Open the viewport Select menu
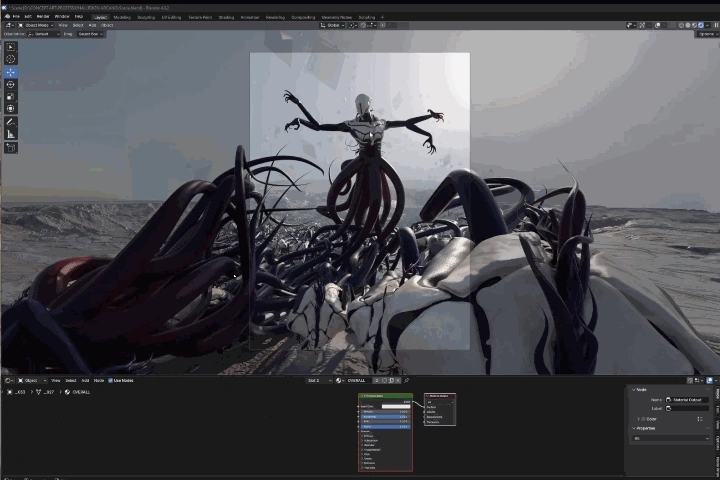The height and width of the screenshot is (480, 720). (78, 25)
